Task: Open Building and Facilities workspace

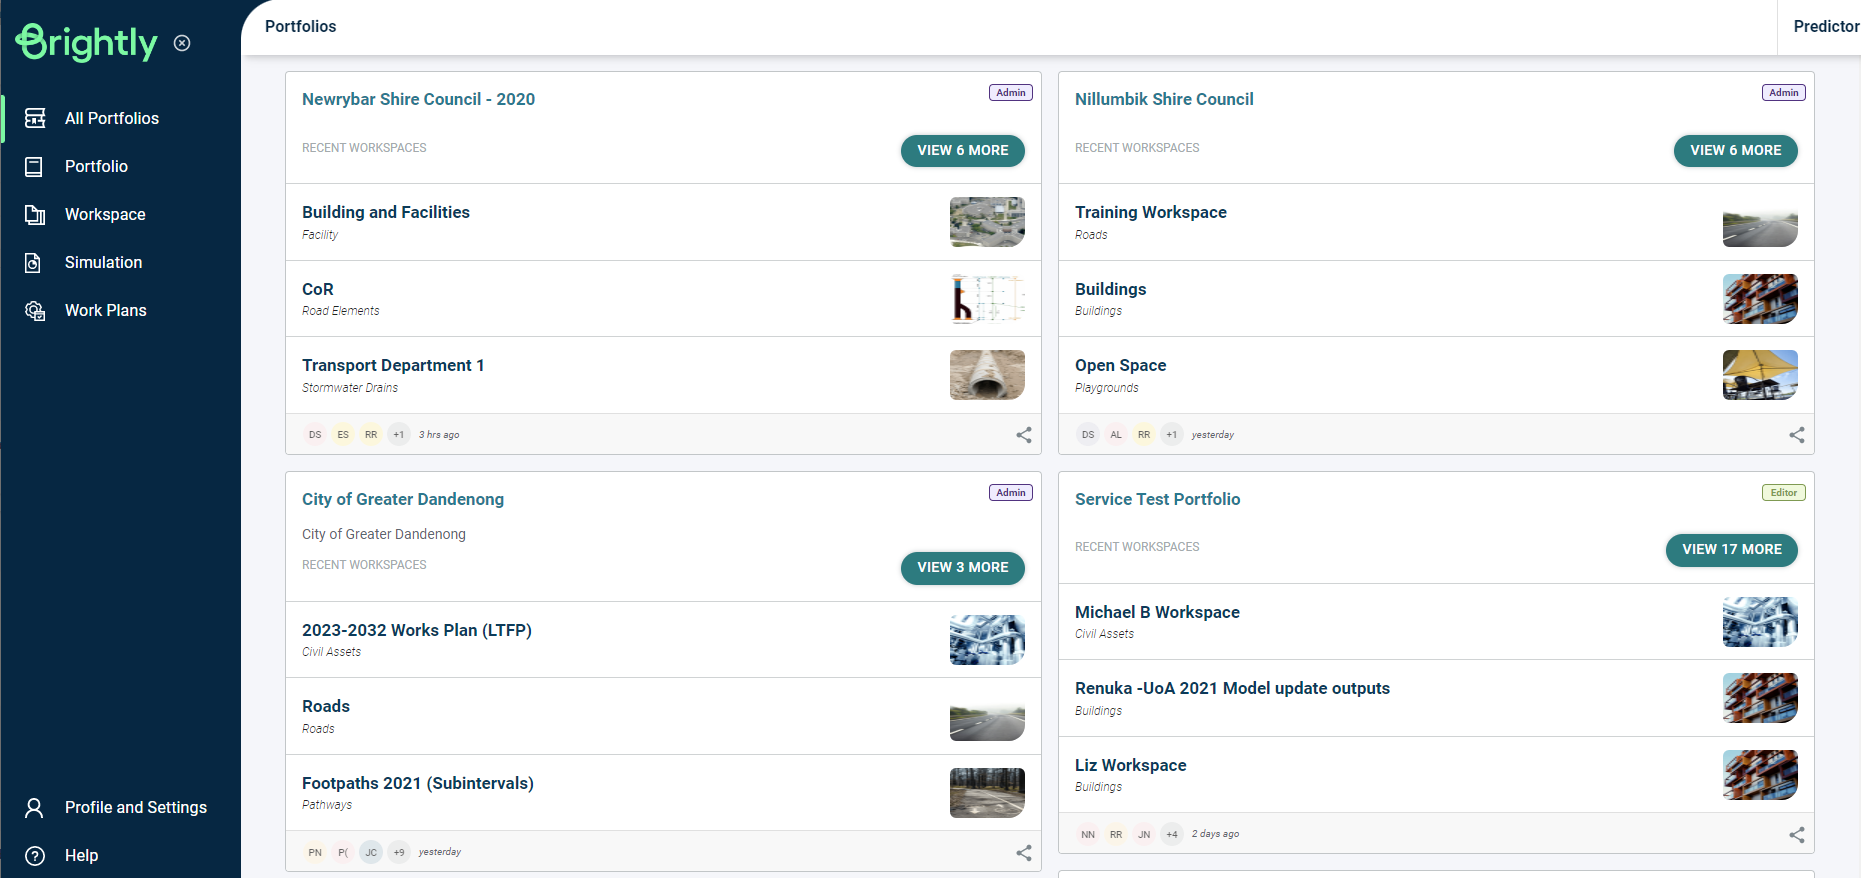Action: coord(663,222)
